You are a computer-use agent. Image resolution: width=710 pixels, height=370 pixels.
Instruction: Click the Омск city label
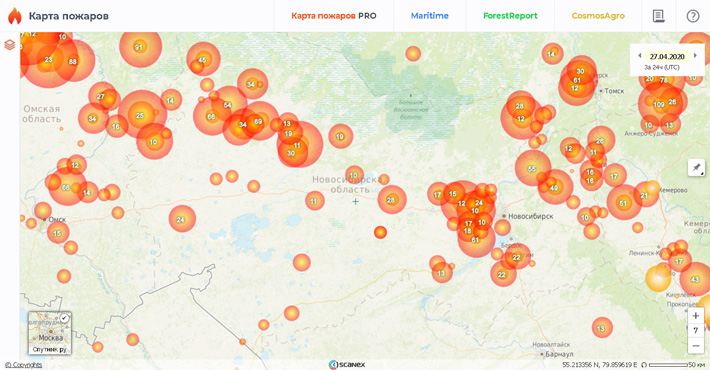pyautogui.click(x=57, y=219)
